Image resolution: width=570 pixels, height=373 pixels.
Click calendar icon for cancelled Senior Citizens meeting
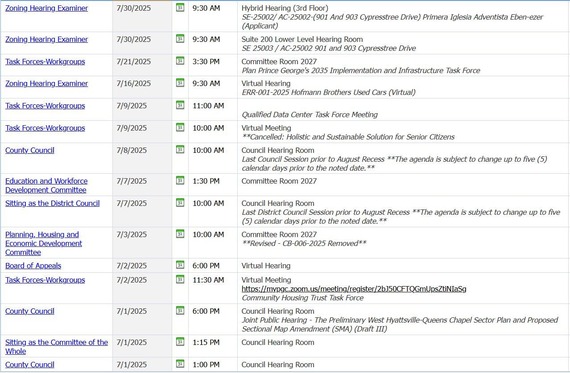[180, 127]
